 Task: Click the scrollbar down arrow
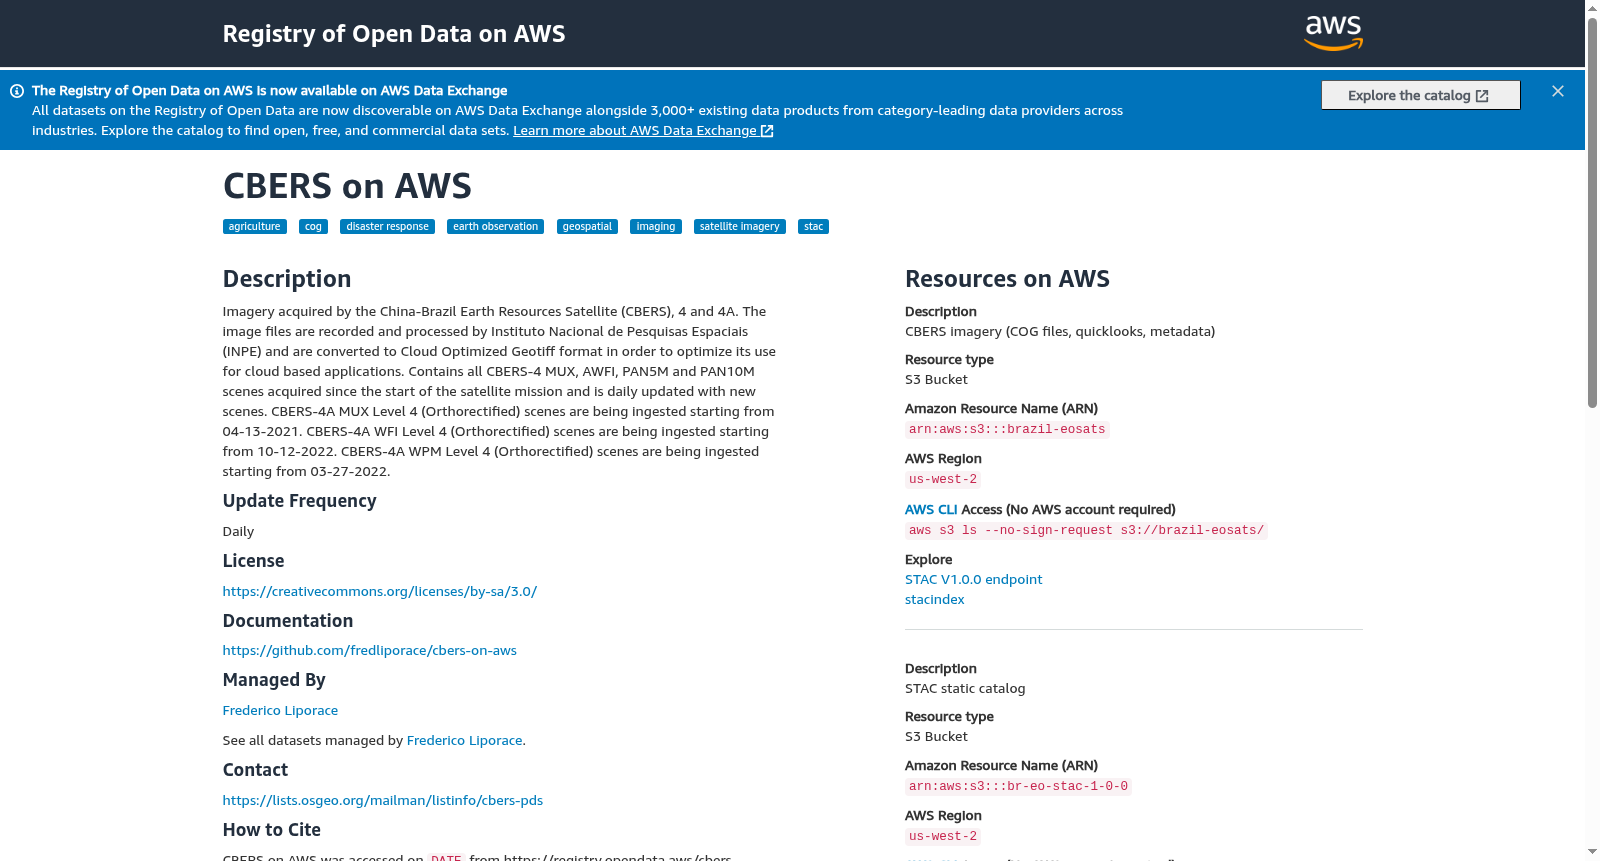(x=1593, y=853)
